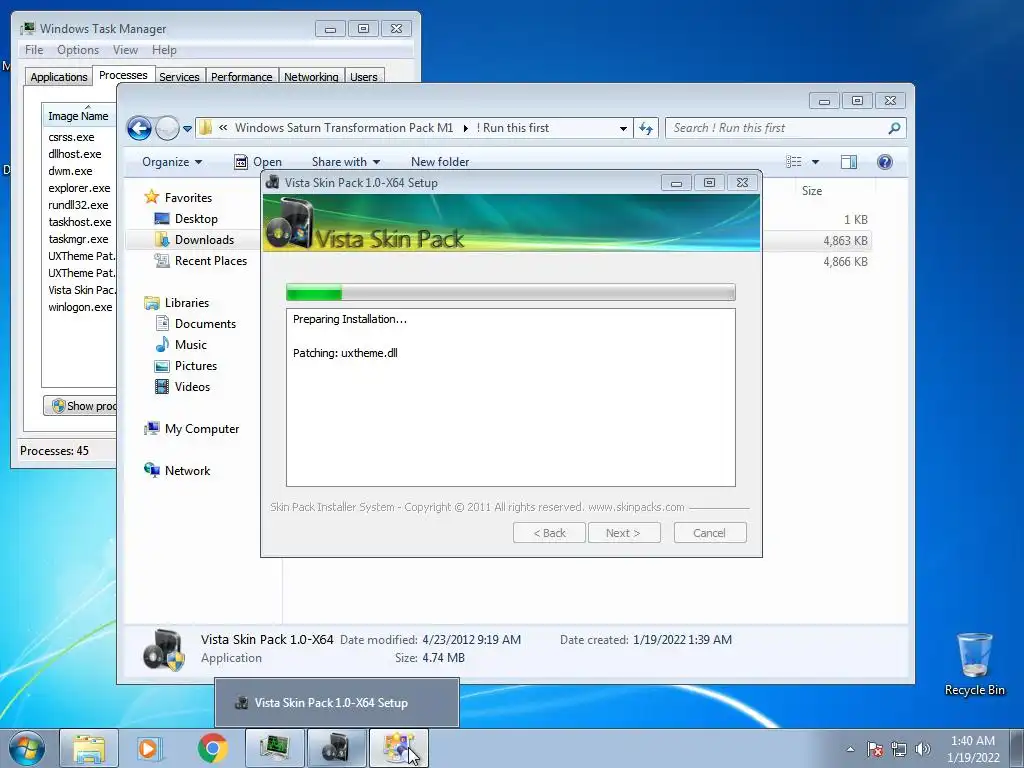Open the recent pages dropdown arrow
1024x768 pixels.
pos(187,129)
